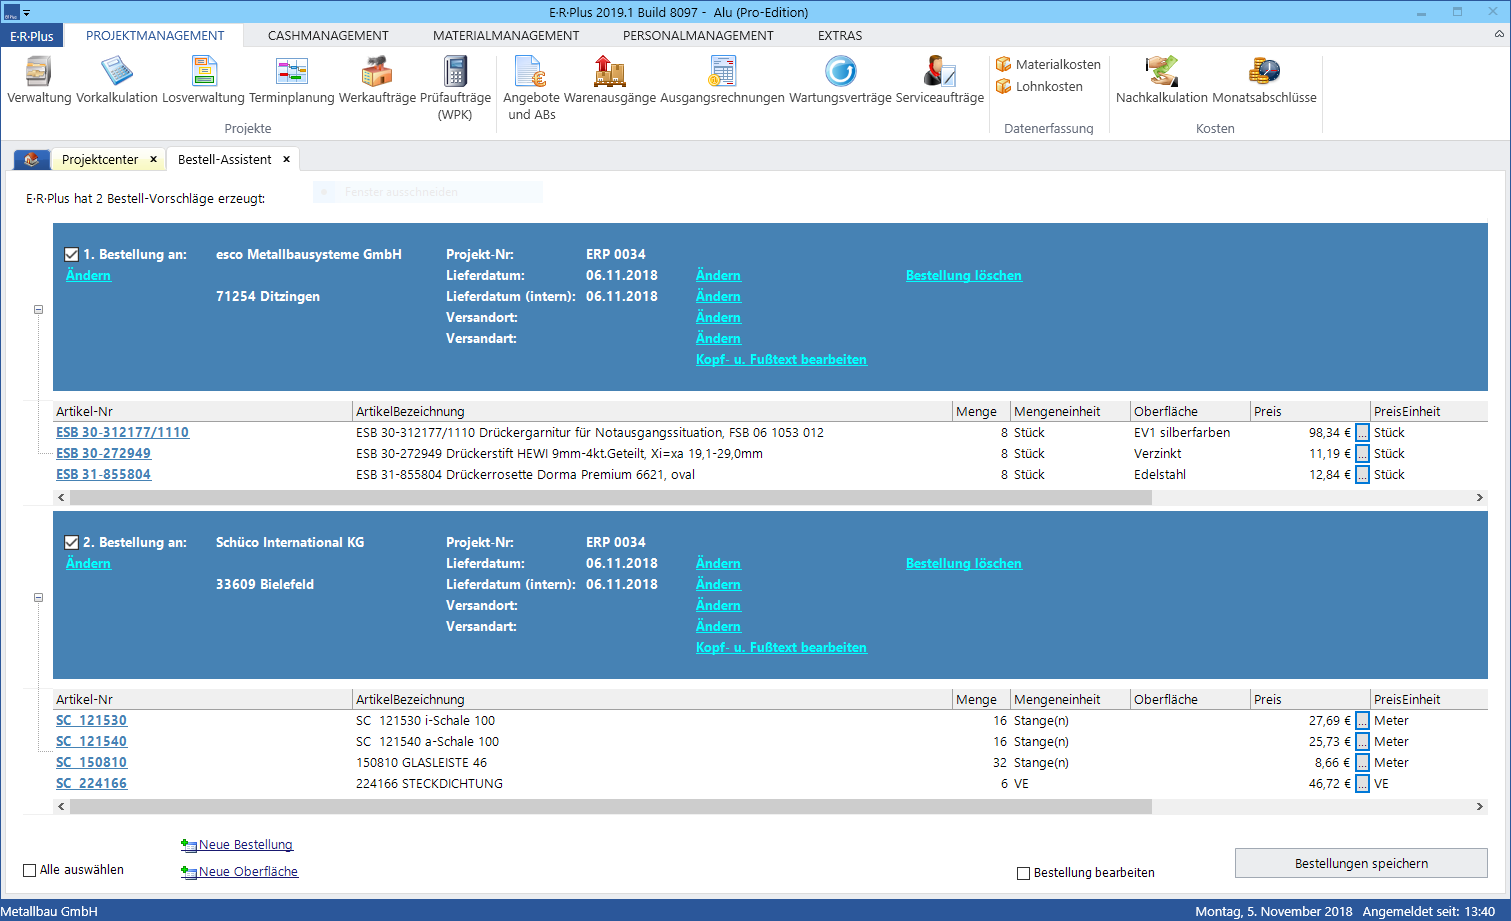Image resolution: width=1511 pixels, height=921 pixels.
Task: Uncheck the 1. Bestellung checkbox
Action: [x=71, y=254]
